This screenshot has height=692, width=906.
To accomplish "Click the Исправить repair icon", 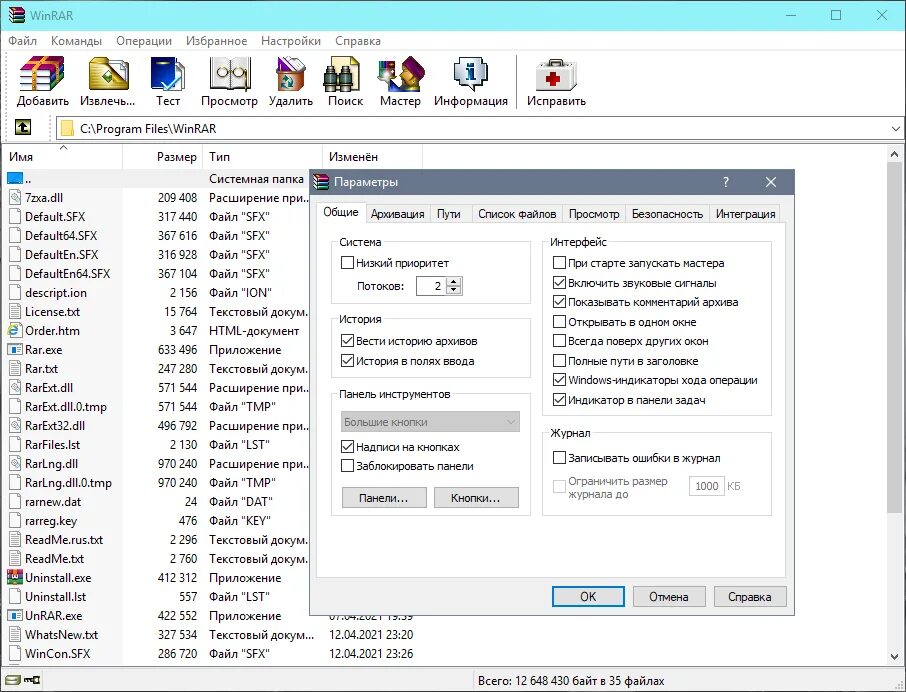I will [556, 73].
